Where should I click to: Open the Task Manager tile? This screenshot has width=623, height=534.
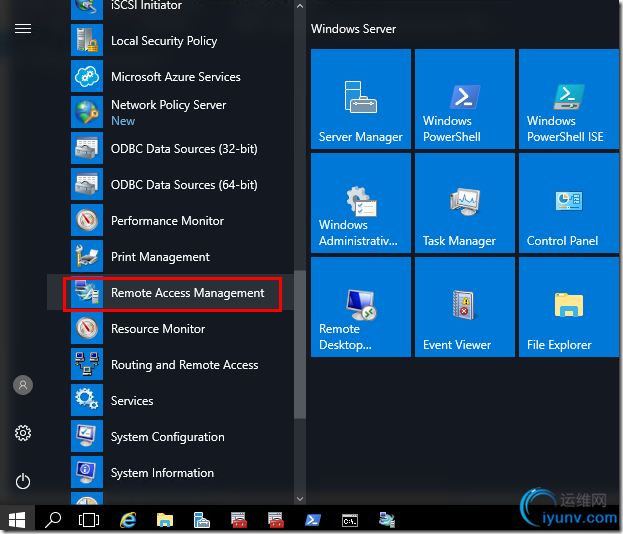coord(465,203)
